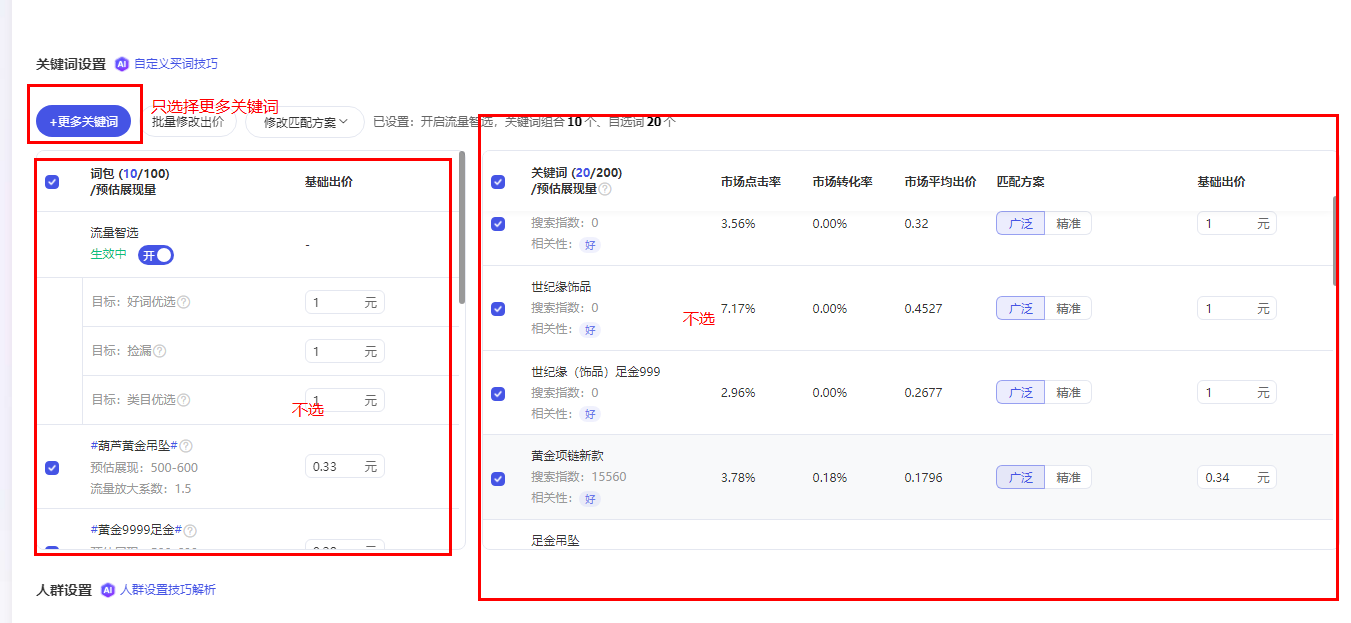The width and height of the screenshot is (1351, 623).
Task: Uncheck the 世纪缘饰品 keyword checkbox
Action: (x=498, y=309)
